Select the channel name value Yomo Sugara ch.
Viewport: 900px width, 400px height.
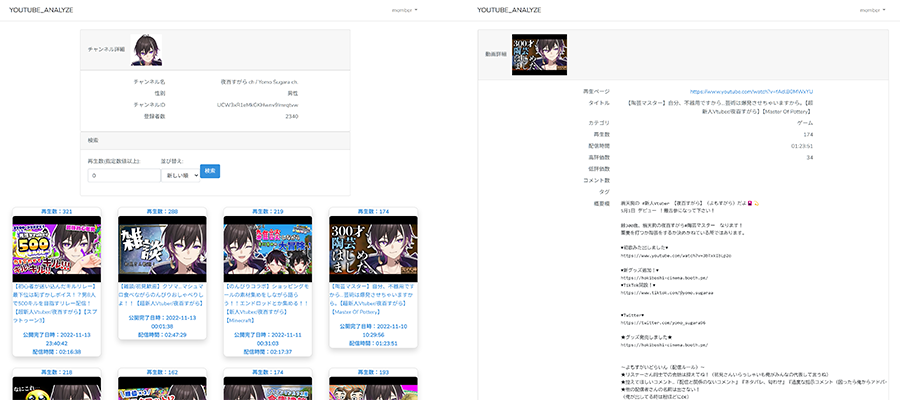click(259, 82)
